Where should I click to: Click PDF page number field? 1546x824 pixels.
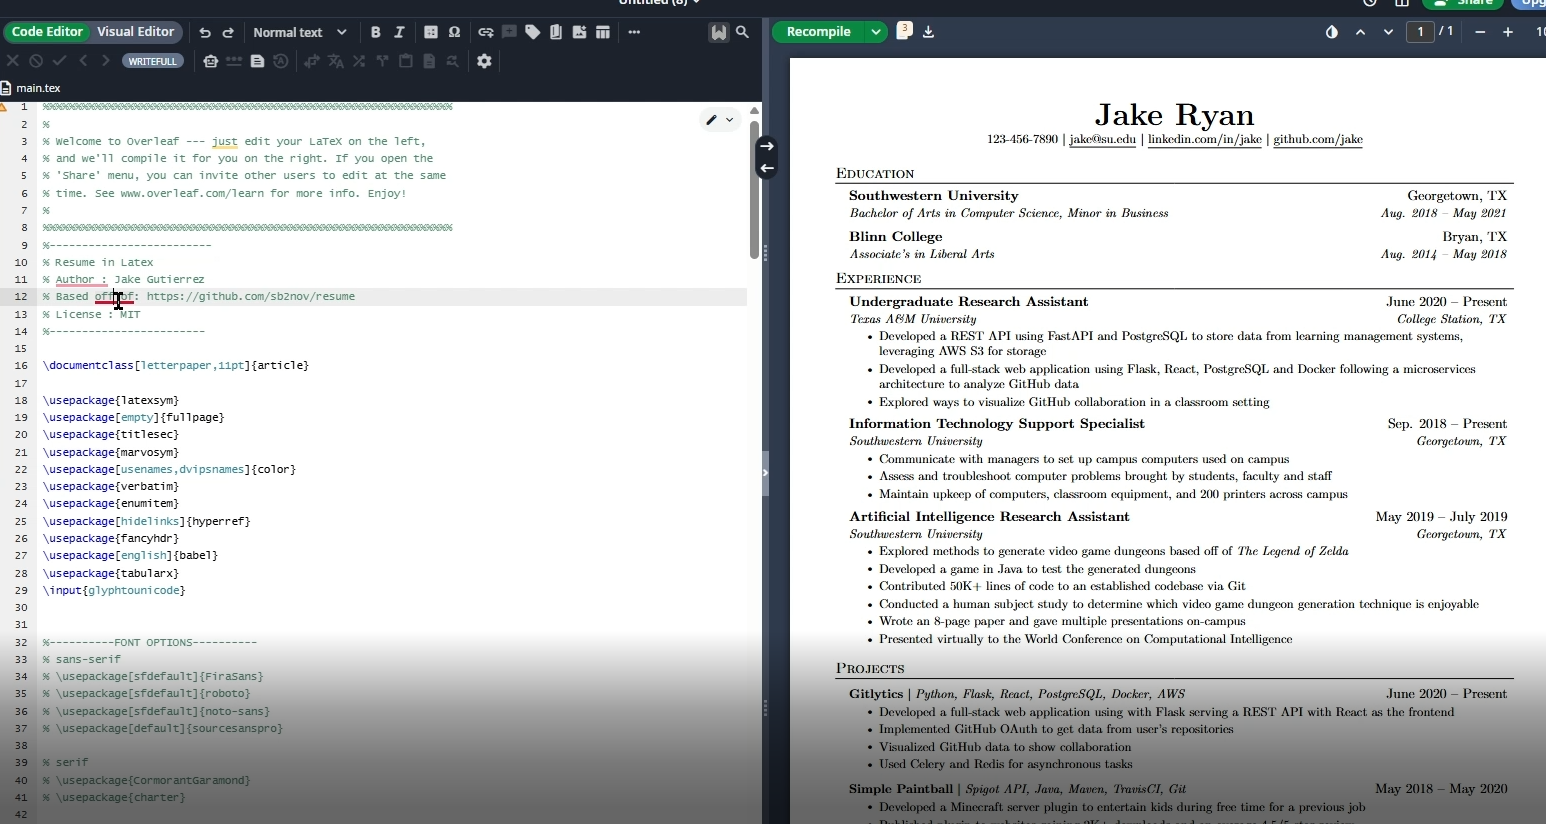1420,32
